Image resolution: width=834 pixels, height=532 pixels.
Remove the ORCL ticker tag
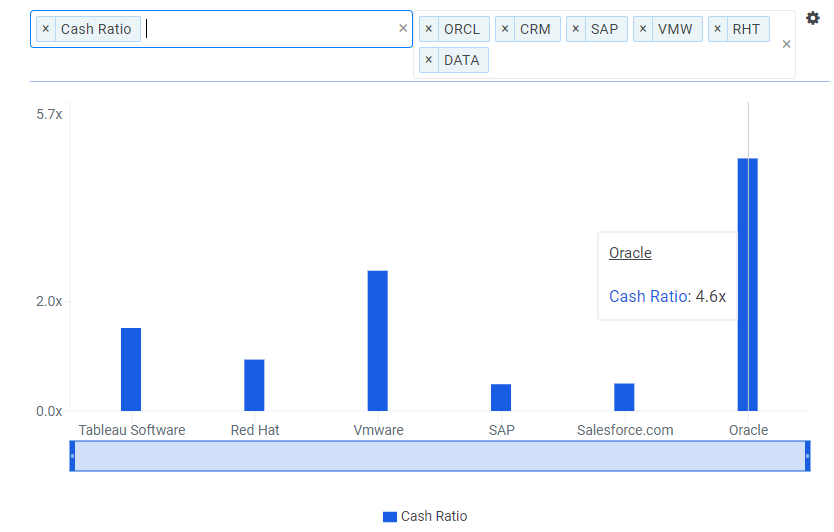coord(429,29)
